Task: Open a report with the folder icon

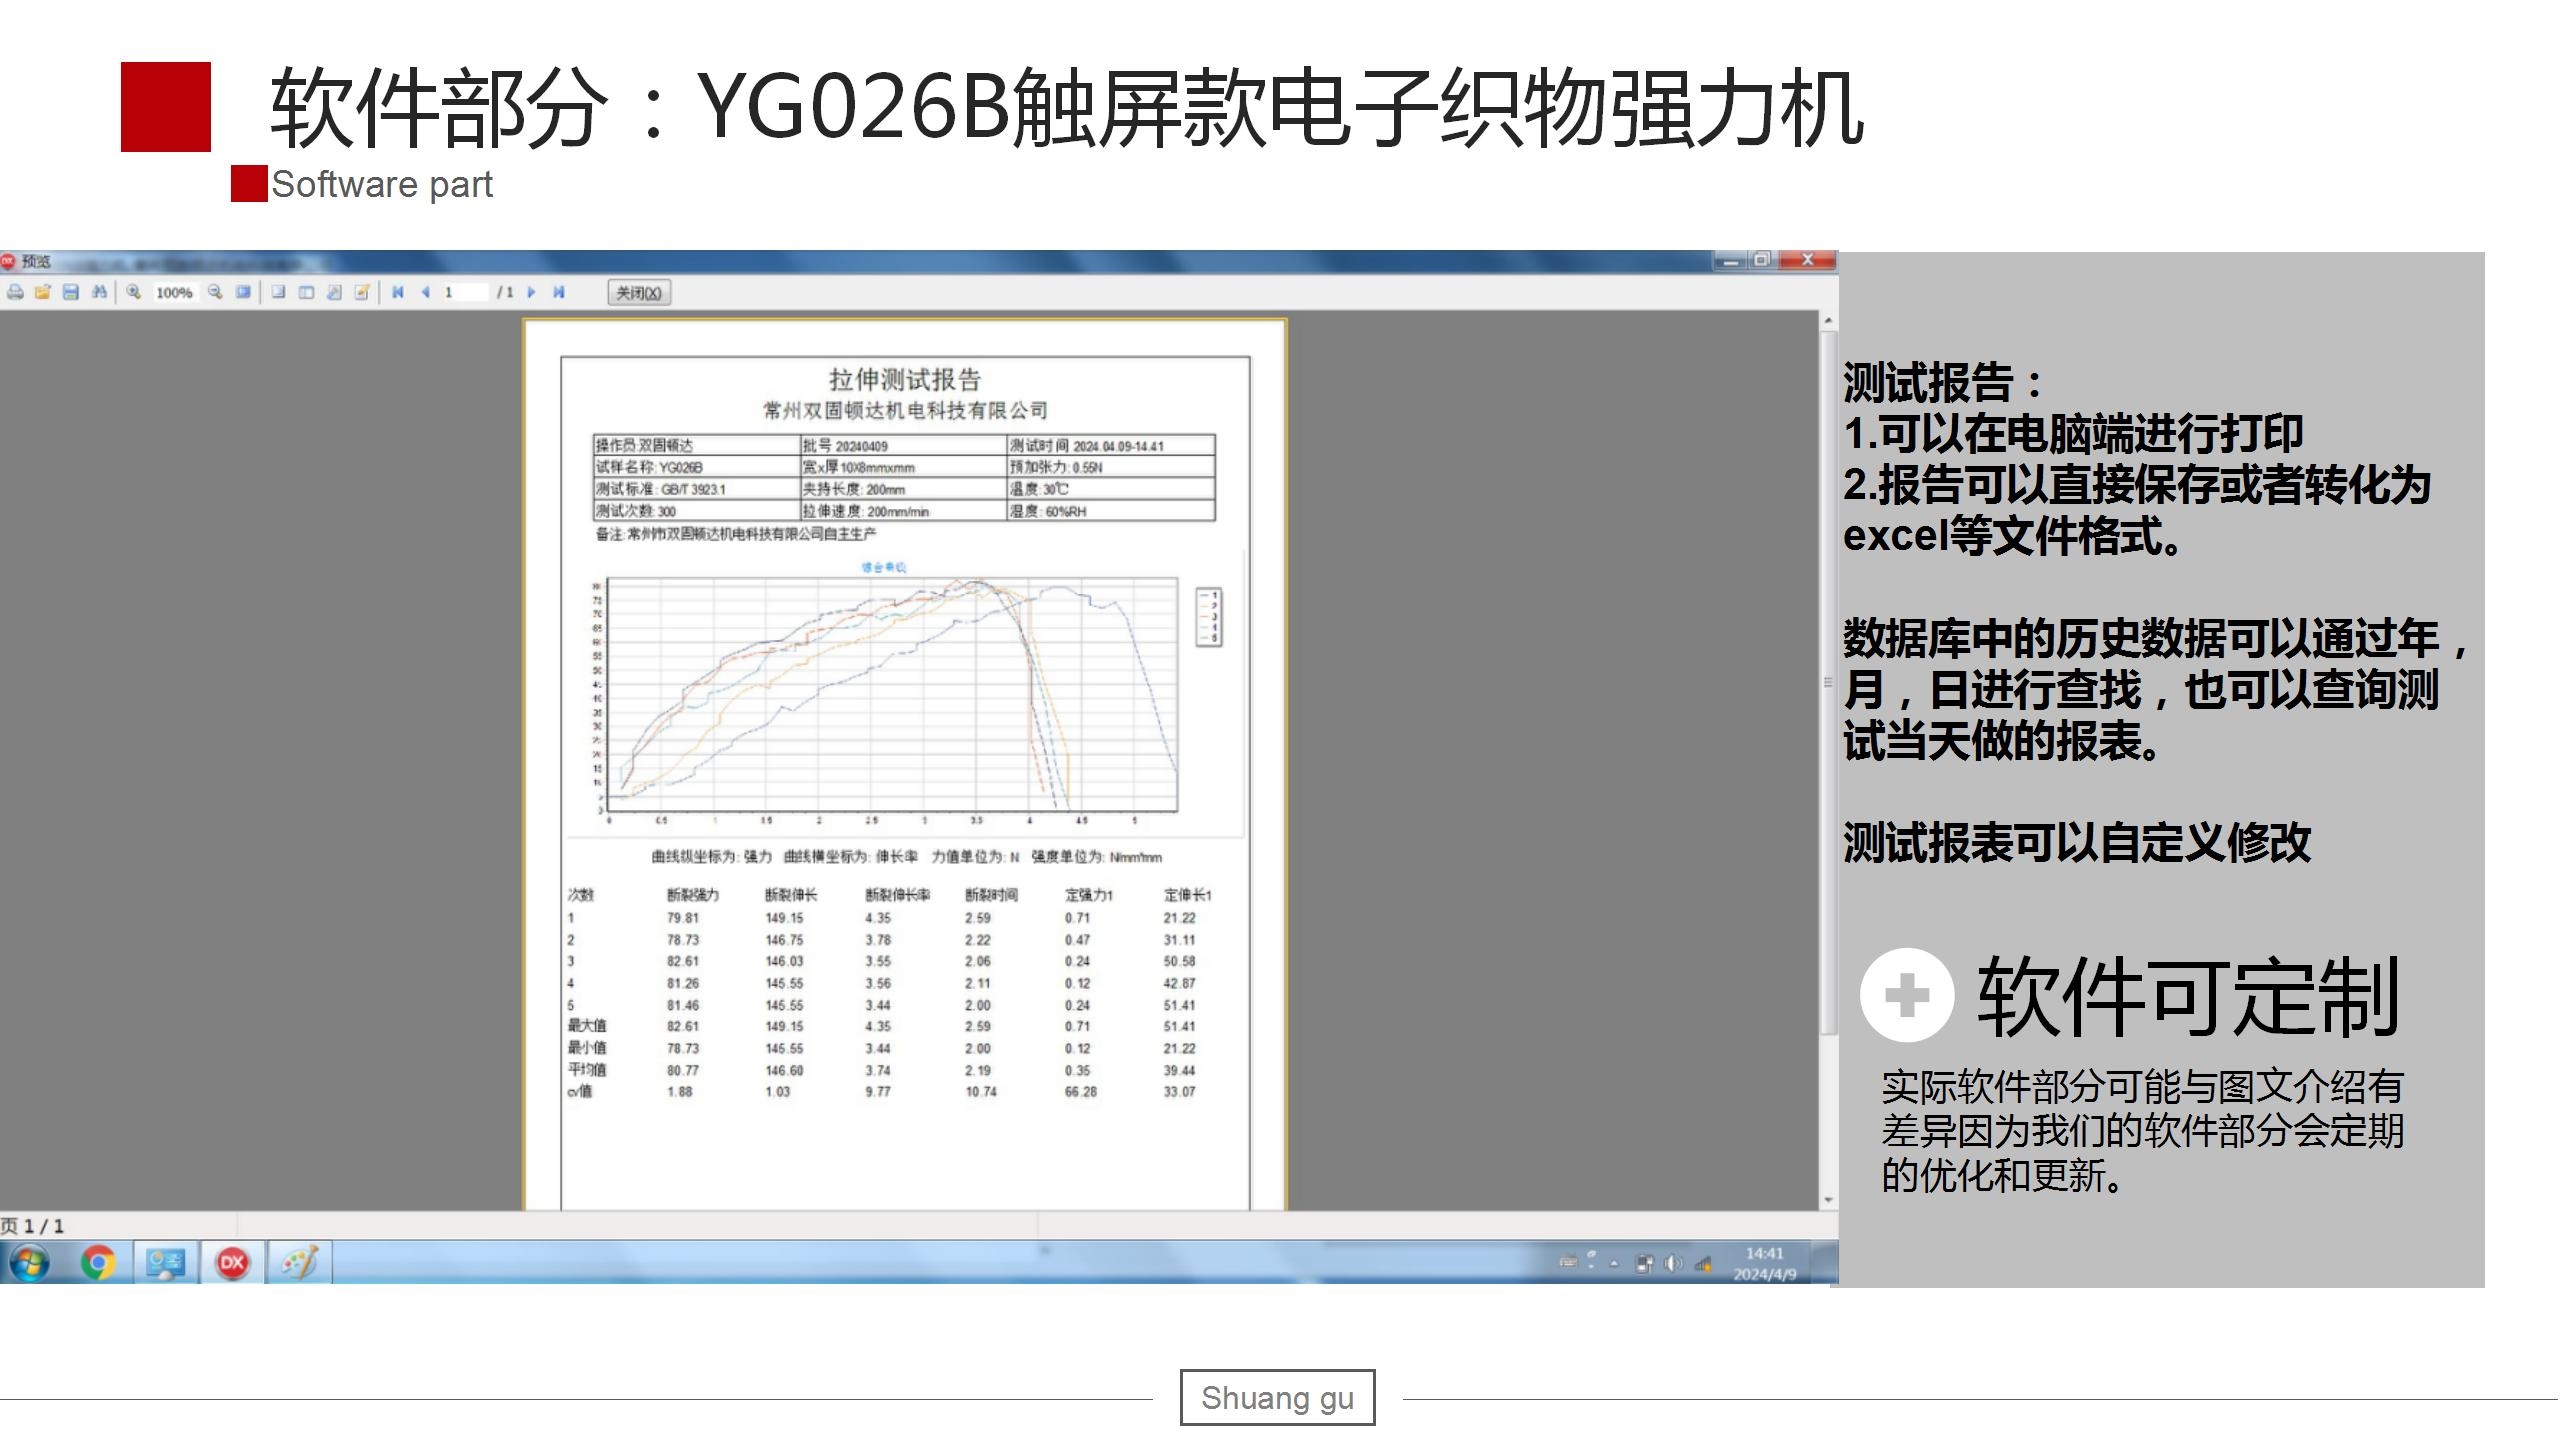Action: click(x=42, y=292)
